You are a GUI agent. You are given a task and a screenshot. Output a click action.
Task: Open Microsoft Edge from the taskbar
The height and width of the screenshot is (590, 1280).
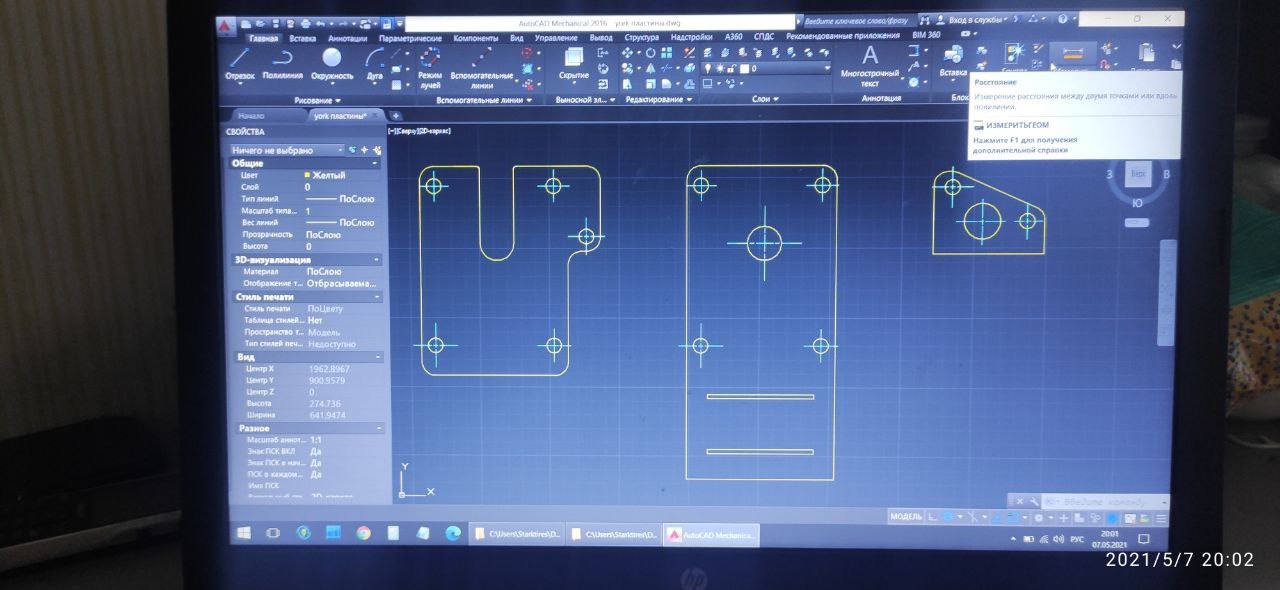[452, 534]
